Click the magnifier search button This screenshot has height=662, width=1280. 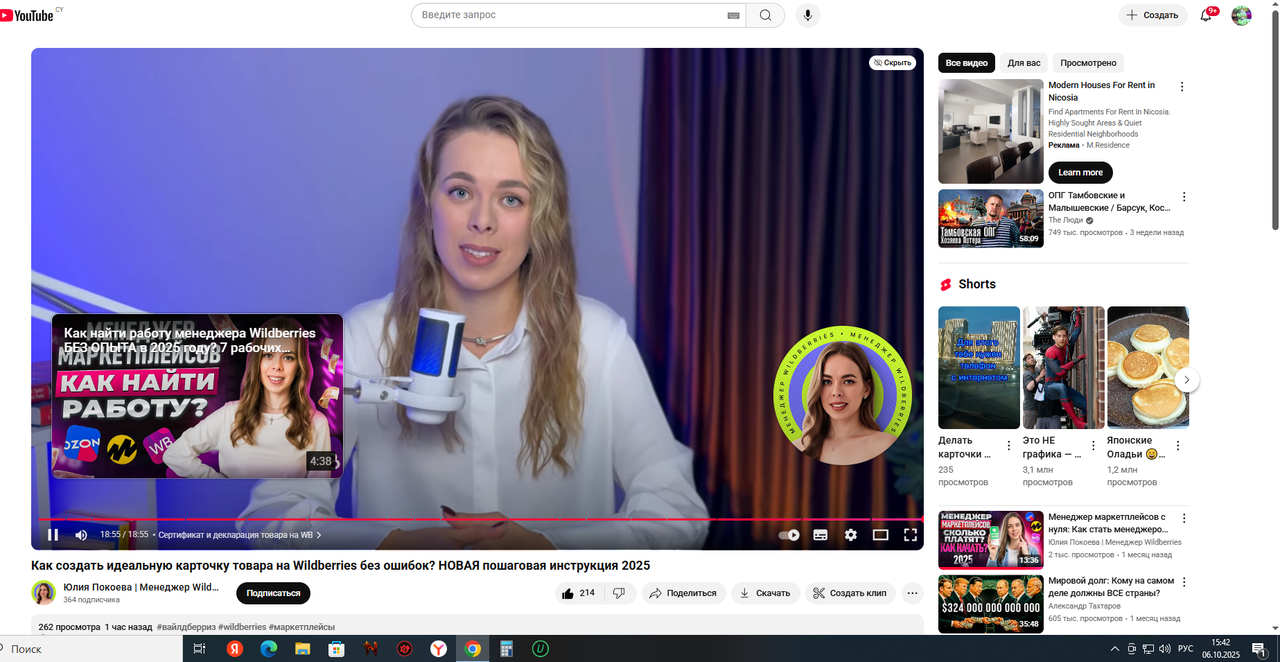(x=765, y=15)
